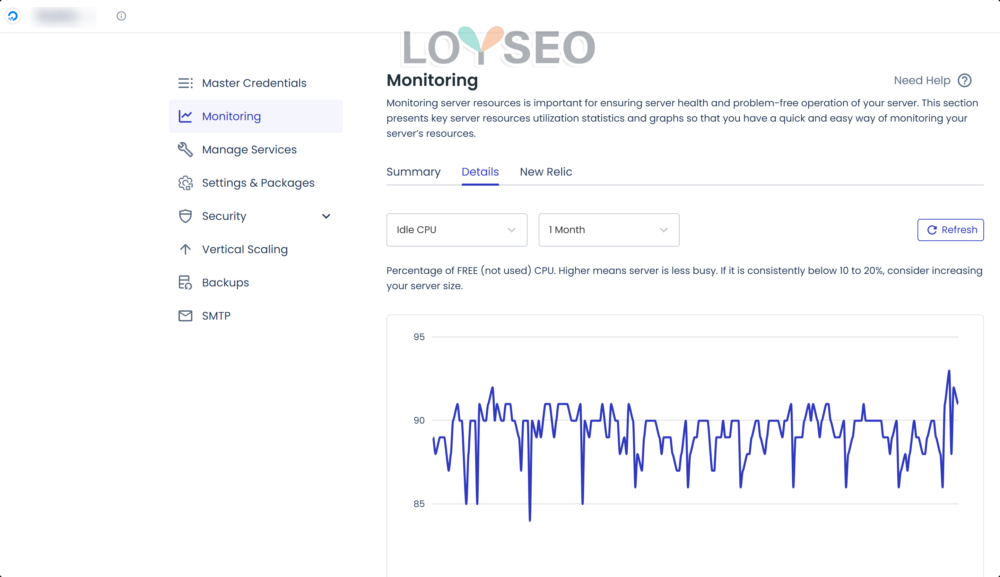Screen dimensions: 1000x577
Task: Click the Monitoring chart icon in sidebar
Action: pyautogui.click(x=185, y=116)
